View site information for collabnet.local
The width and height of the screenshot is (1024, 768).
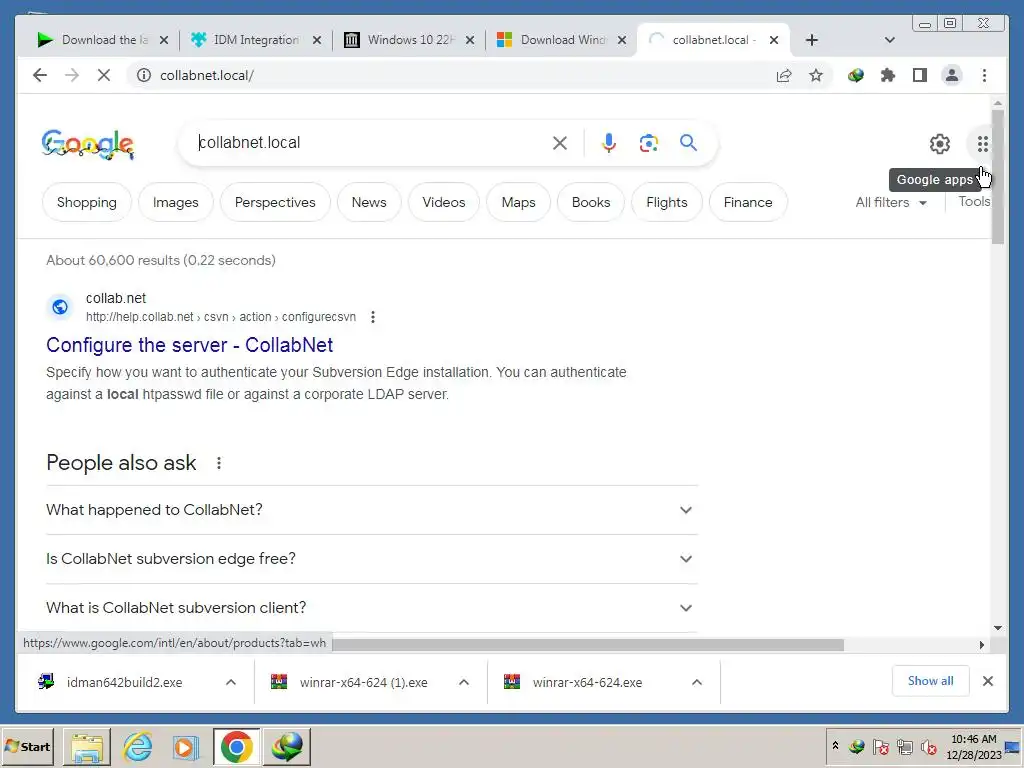tap(144, 75)
